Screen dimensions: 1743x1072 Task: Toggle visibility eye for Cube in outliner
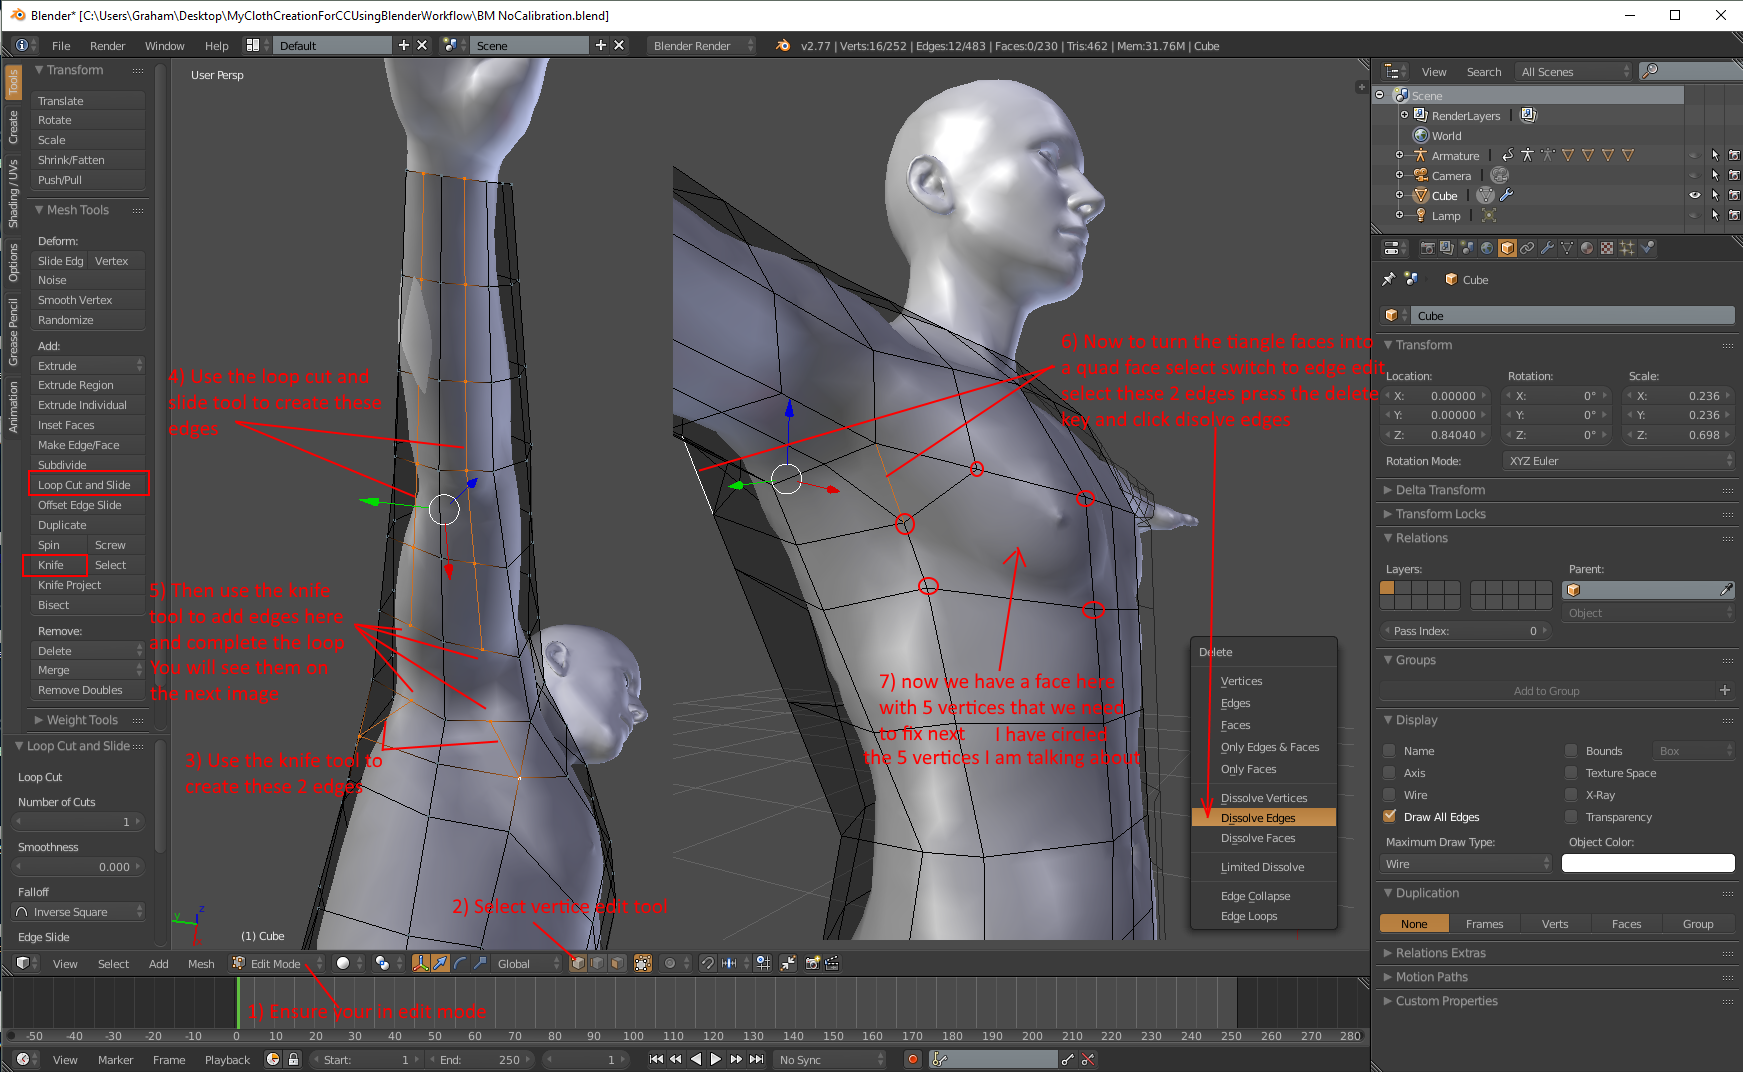(x=1694, y=195)
